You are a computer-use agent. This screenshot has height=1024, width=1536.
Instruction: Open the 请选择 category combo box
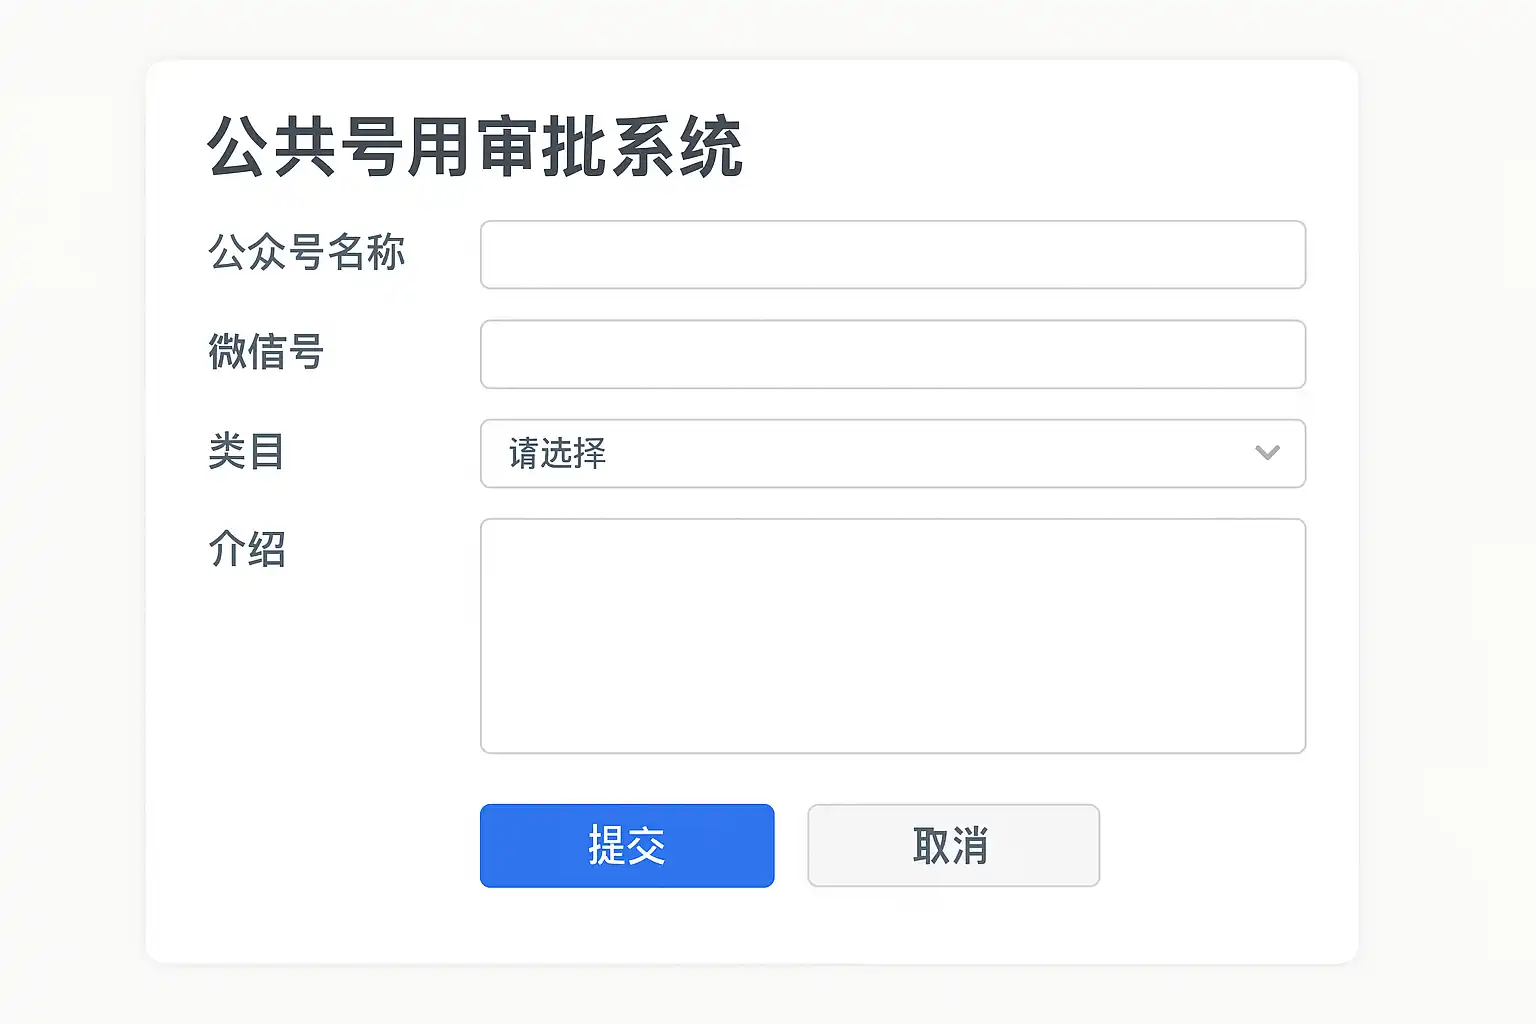(x=892, y=453)
